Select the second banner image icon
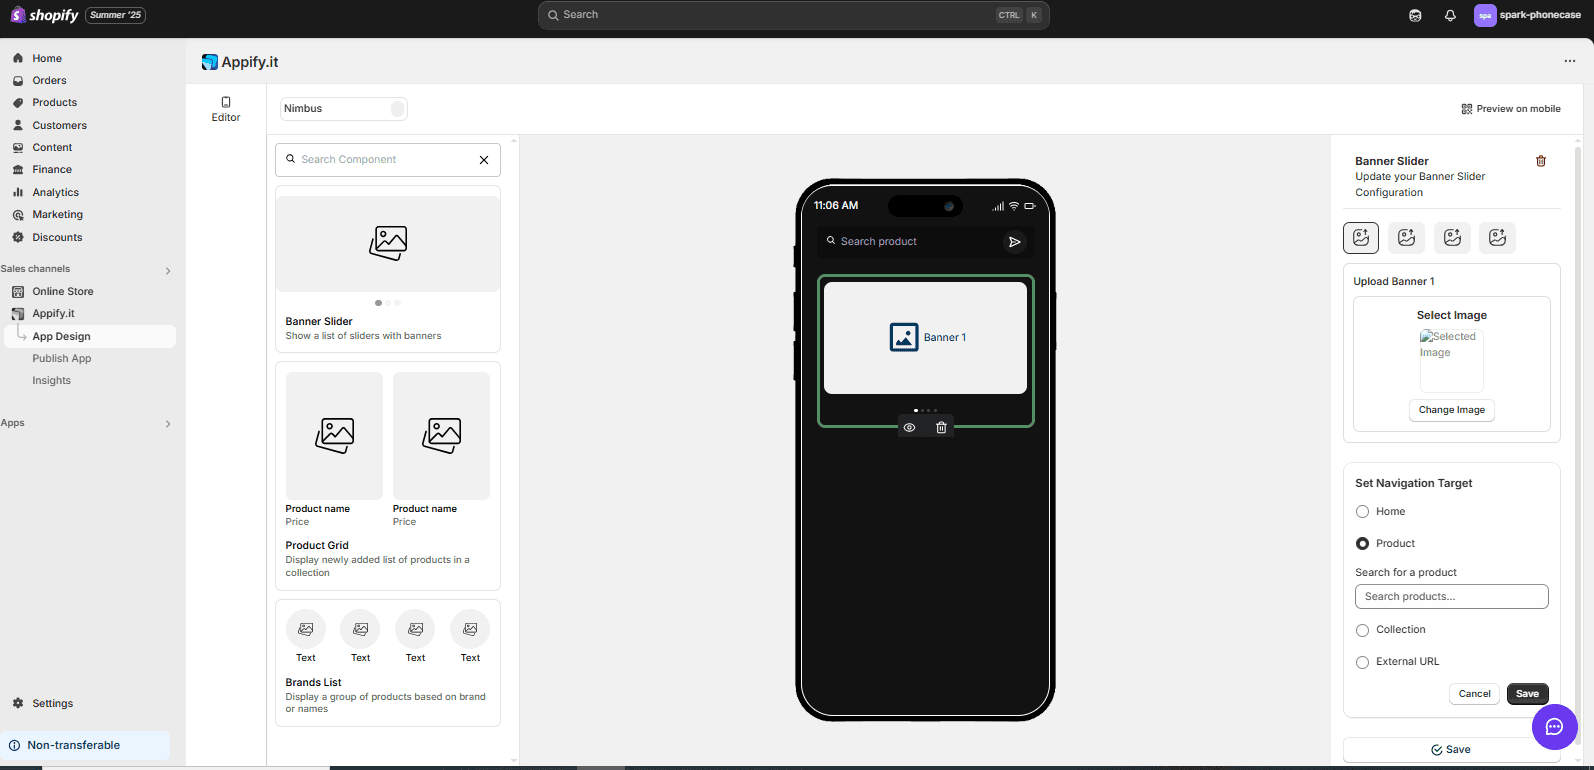Viewport: 1594px width, 770px height. 1406,238
